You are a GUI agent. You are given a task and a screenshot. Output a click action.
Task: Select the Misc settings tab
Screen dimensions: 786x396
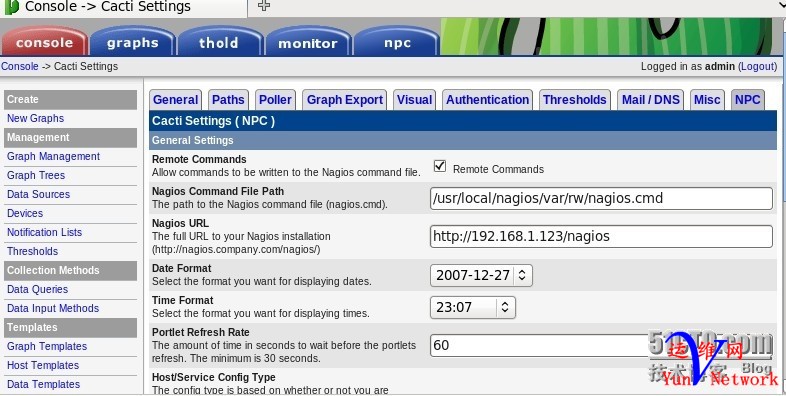pyautogui.click(x=707, y=100)
